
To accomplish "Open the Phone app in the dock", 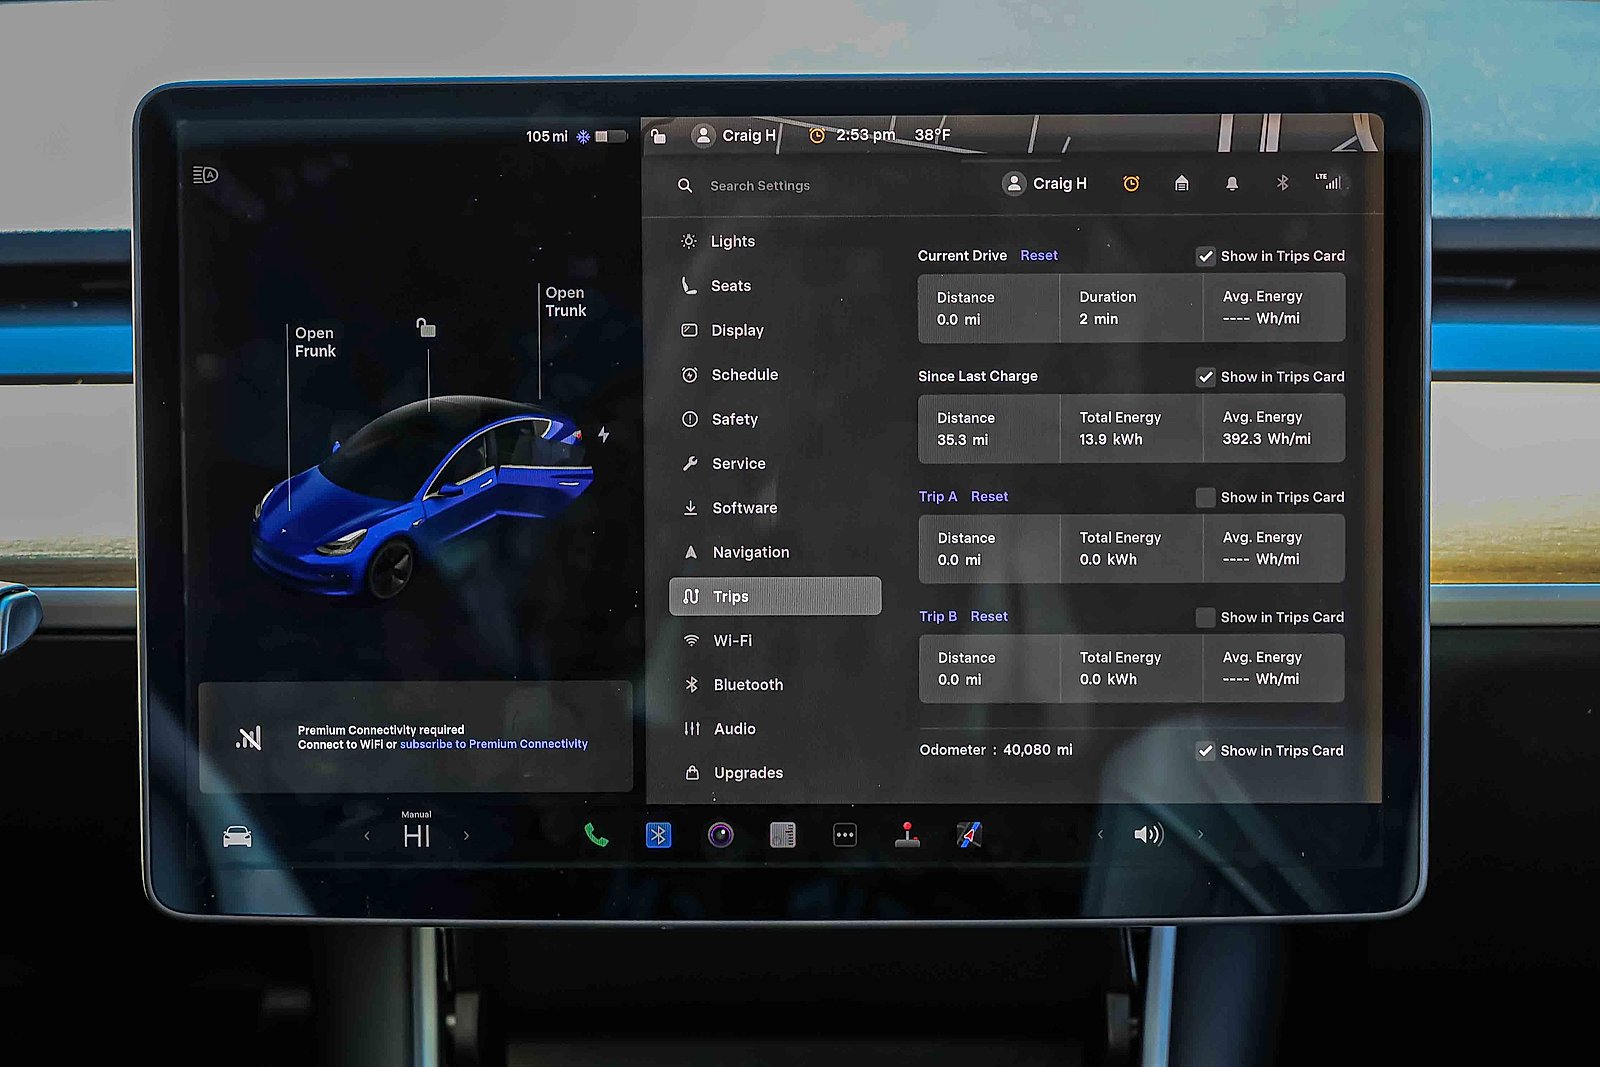I will 596,835.
